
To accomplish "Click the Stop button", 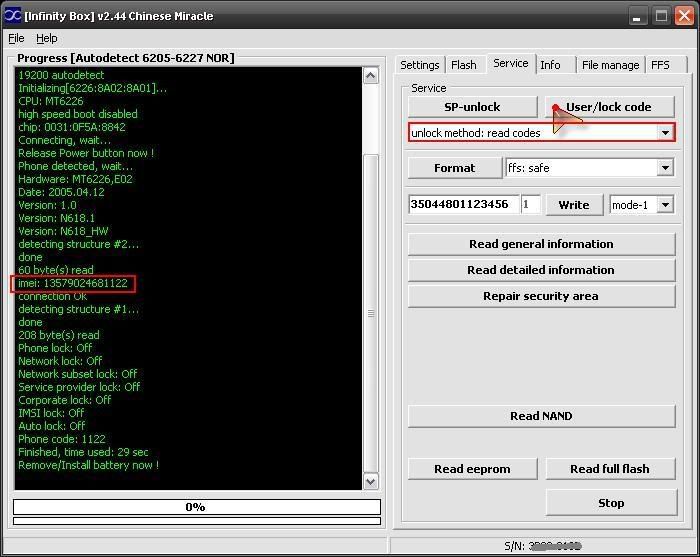I will 611,503.
